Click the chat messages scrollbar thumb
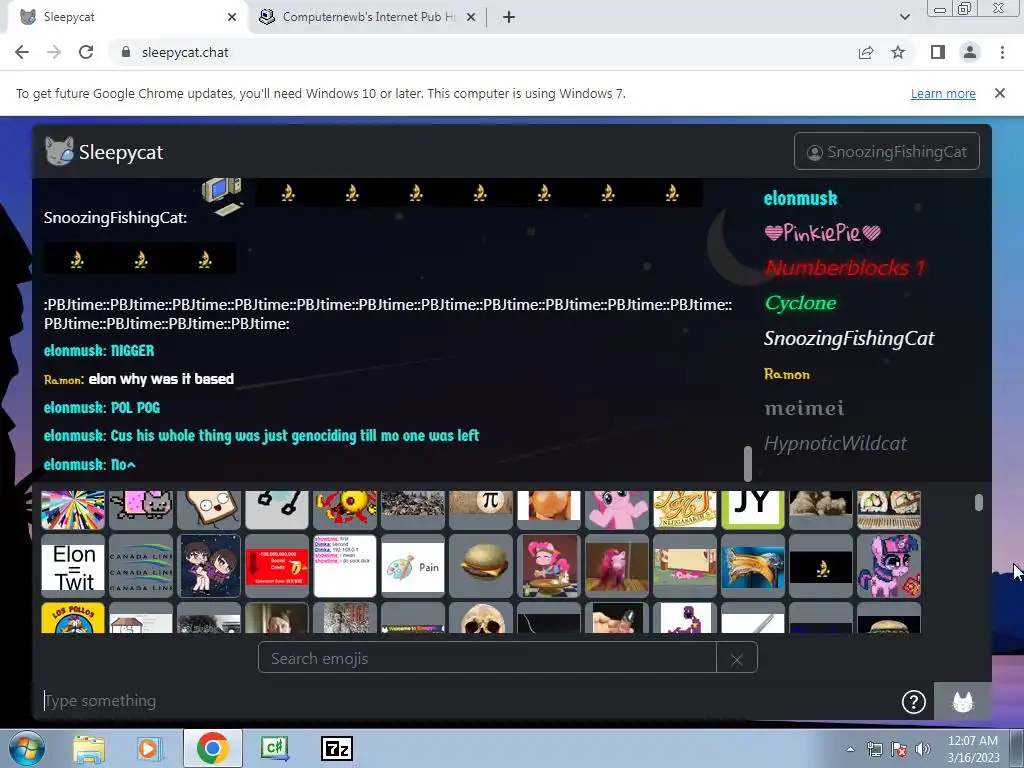This screenshot has width=1024, height=768. (748, 463)
